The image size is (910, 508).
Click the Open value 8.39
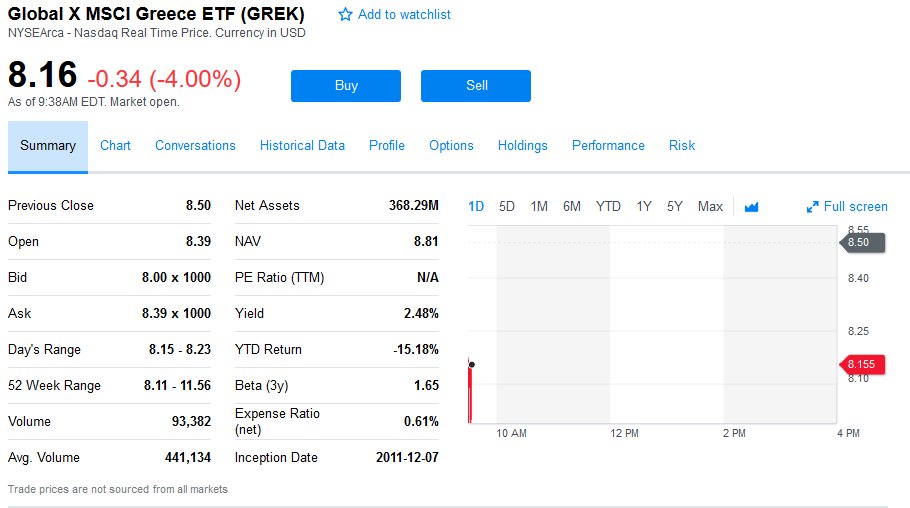(198, 242)
